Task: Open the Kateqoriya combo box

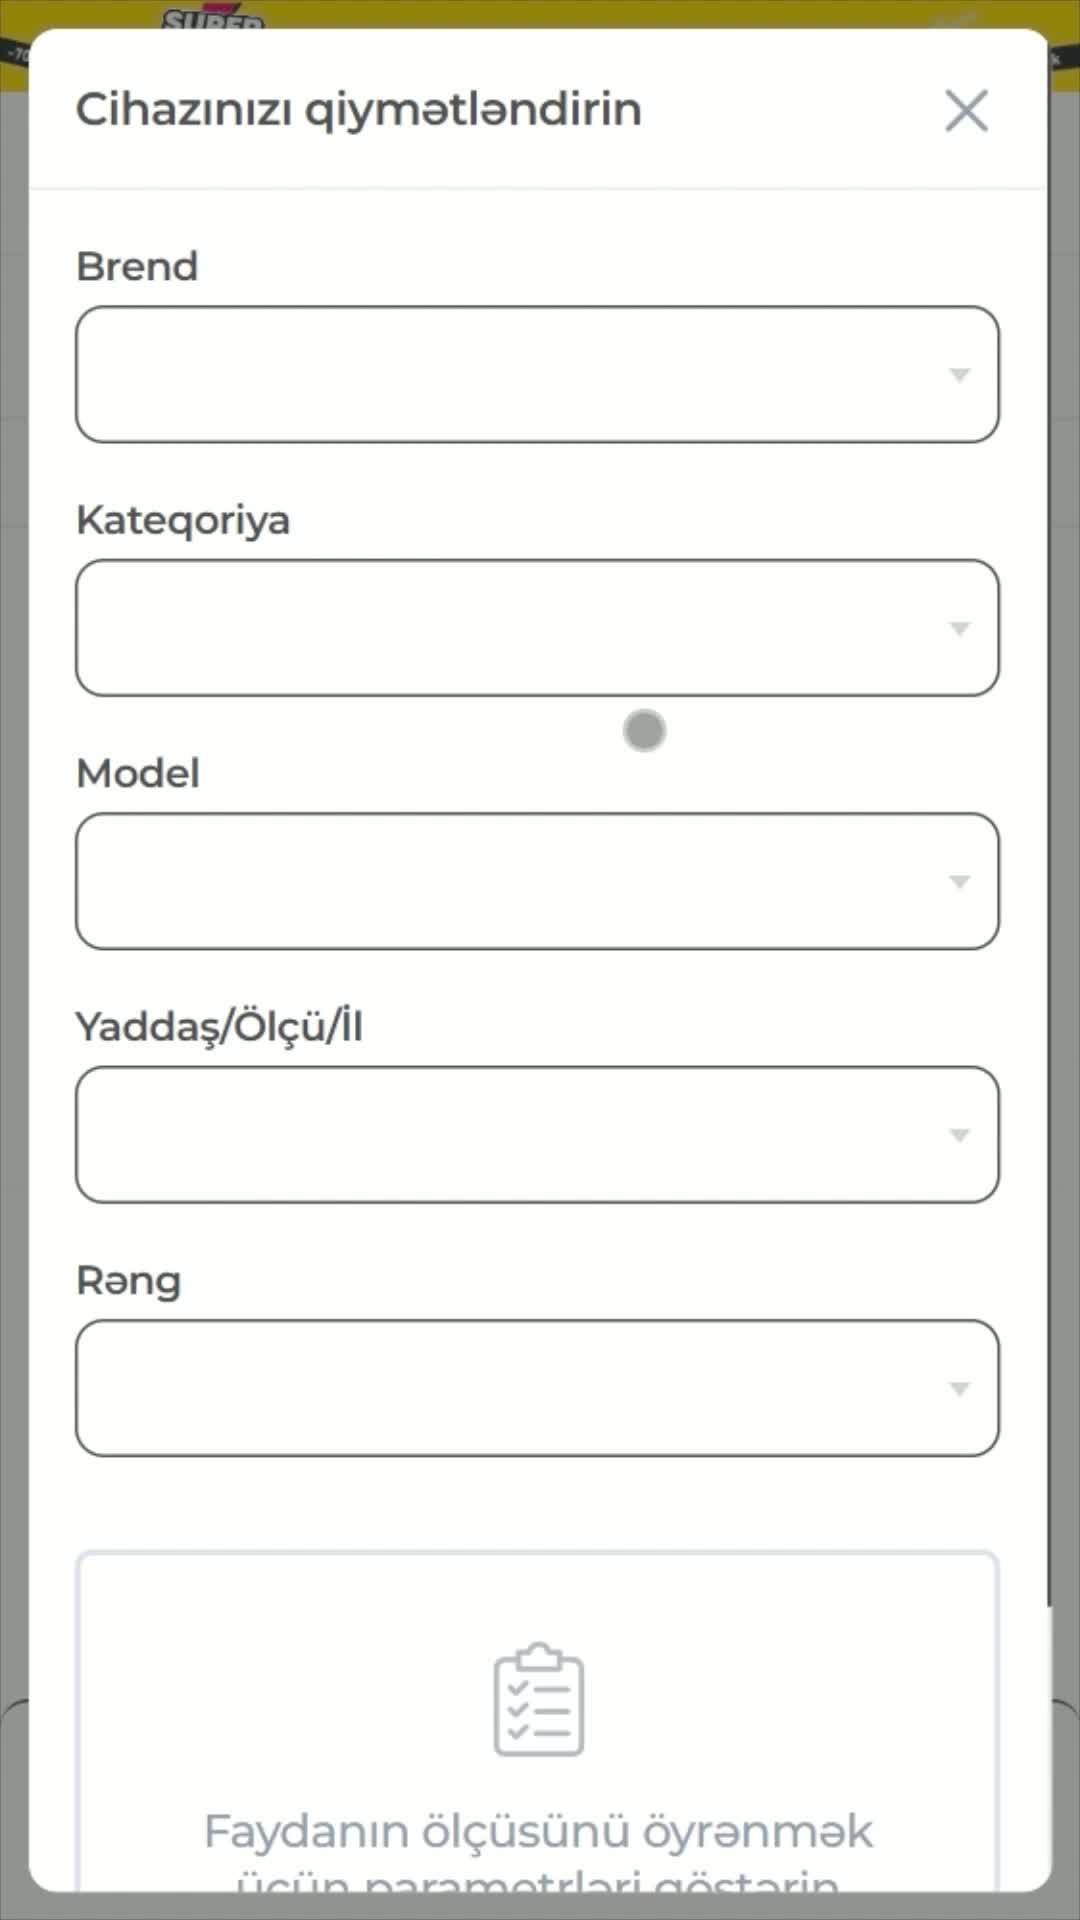Action: [x=510, y=628]
